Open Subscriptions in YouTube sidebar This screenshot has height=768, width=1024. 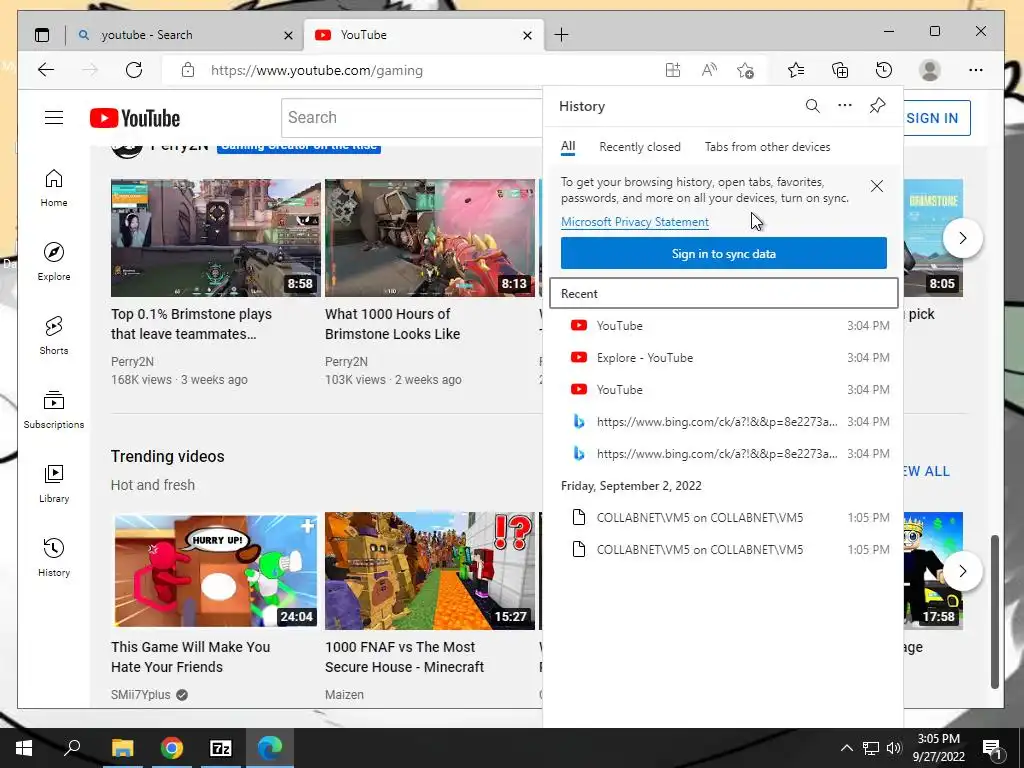point(54,409)
